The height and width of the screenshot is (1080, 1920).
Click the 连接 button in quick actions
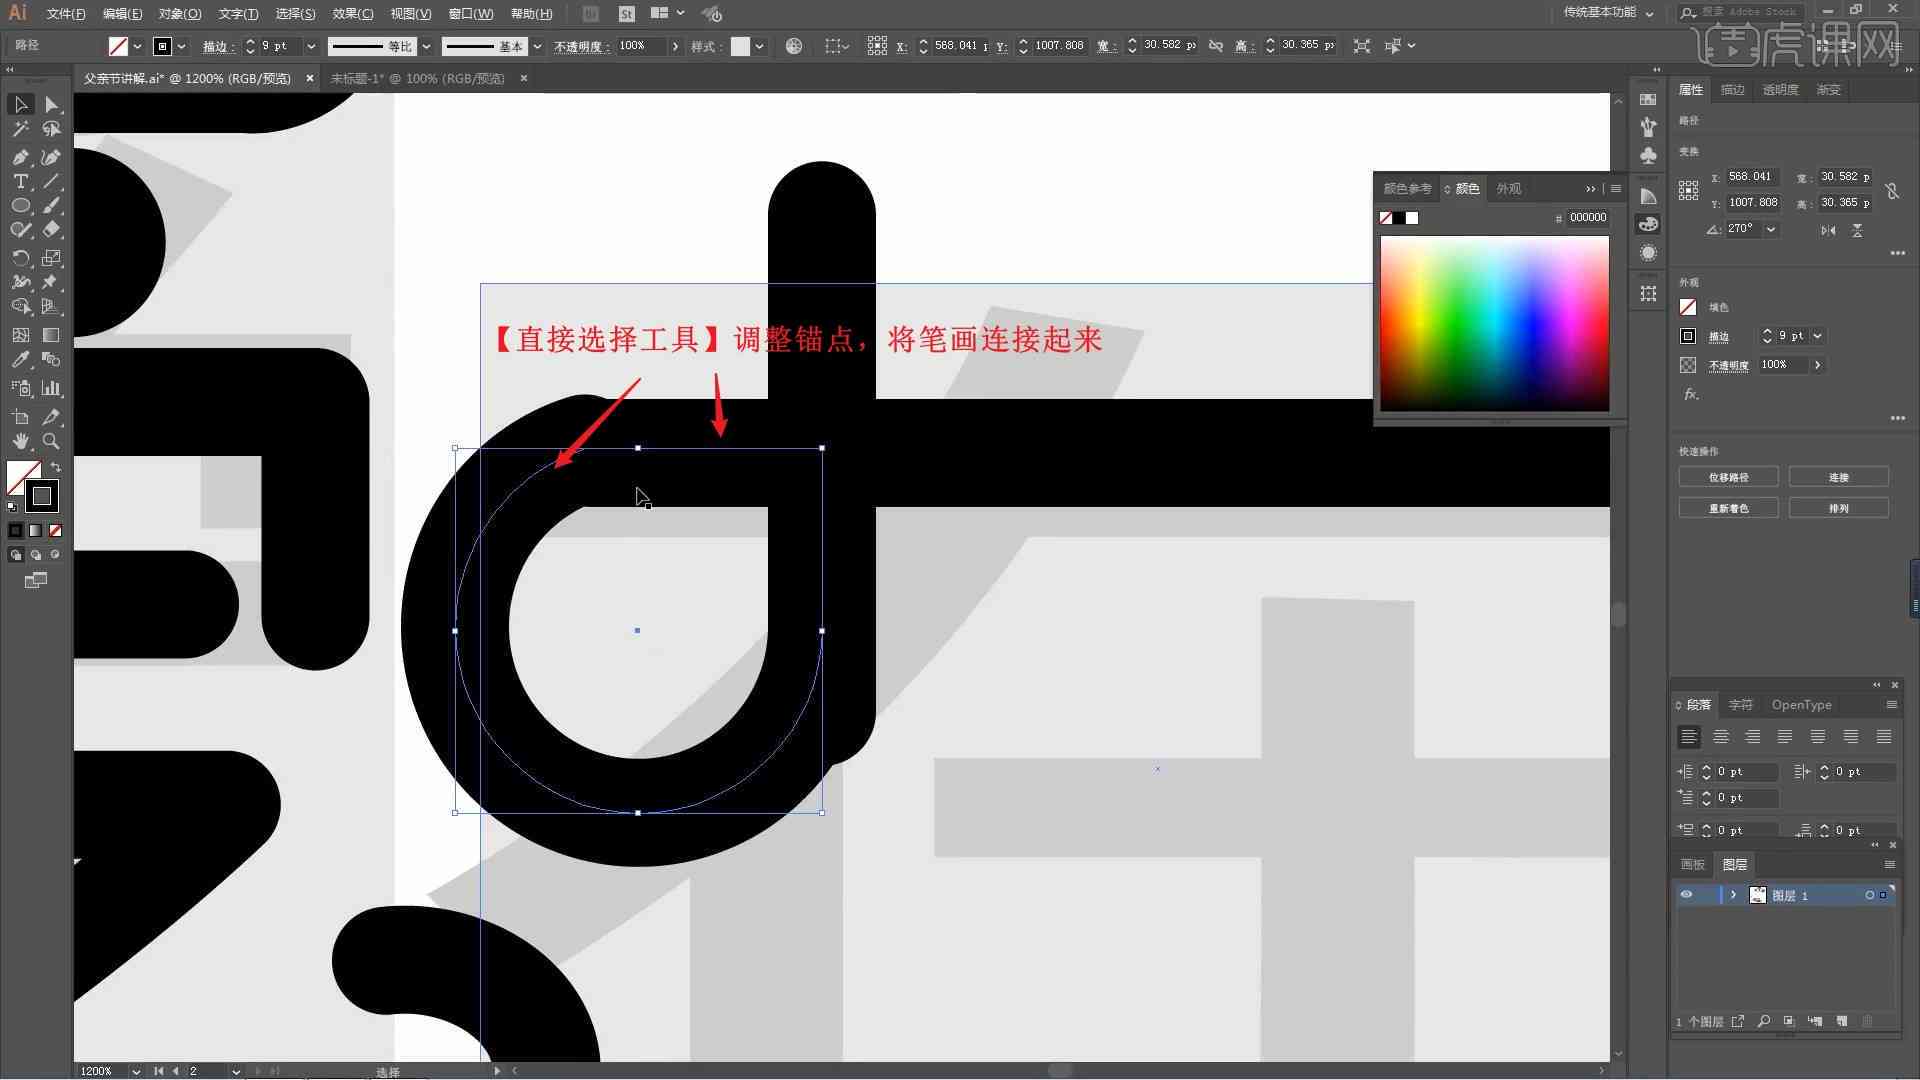pyautogui.click(x=1840, y=476)
